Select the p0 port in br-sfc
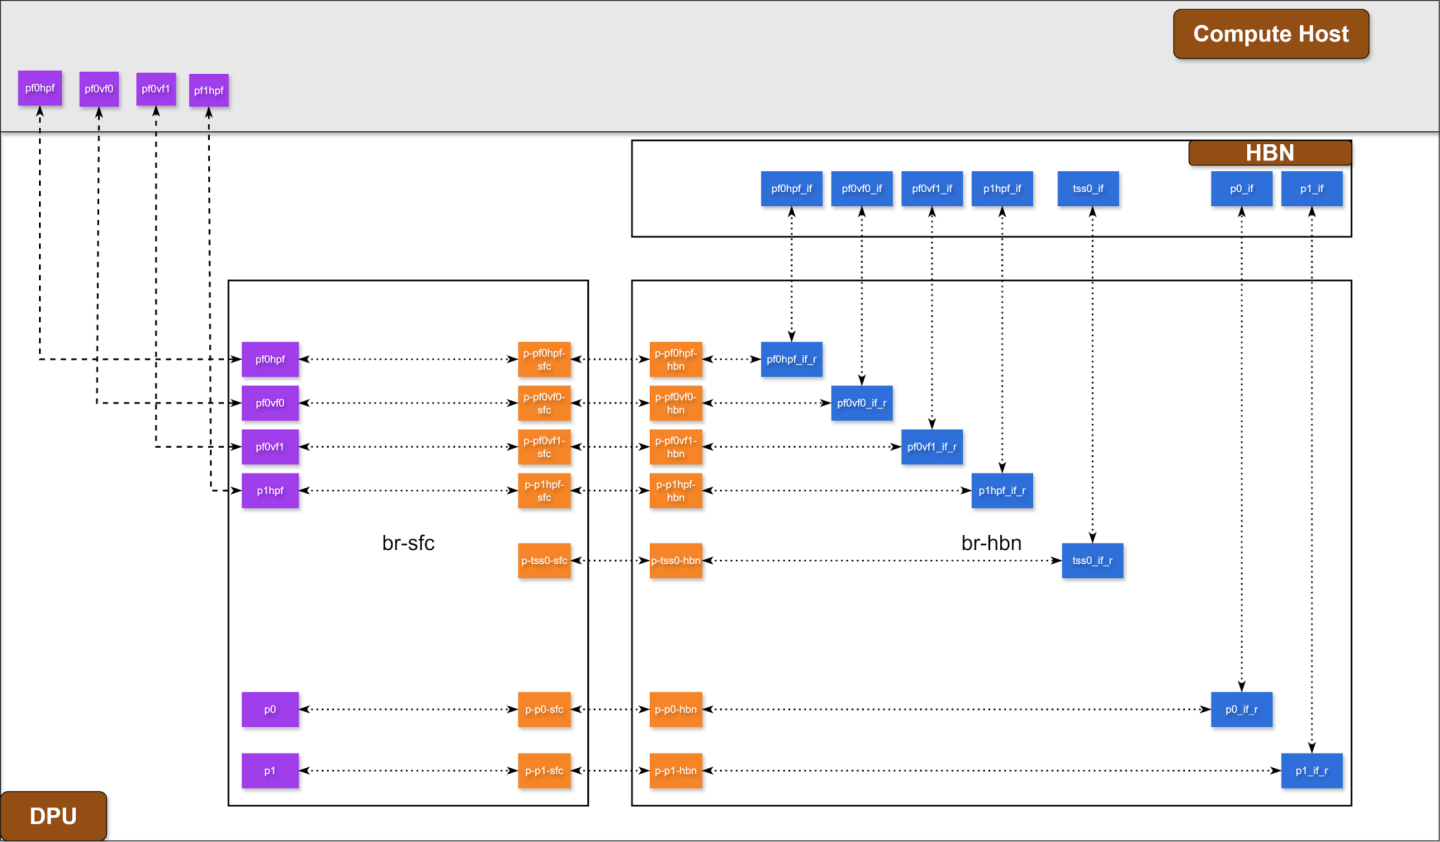Image resolution: width=1440 pixels, height=842 pixels. [x=270, y=709]
